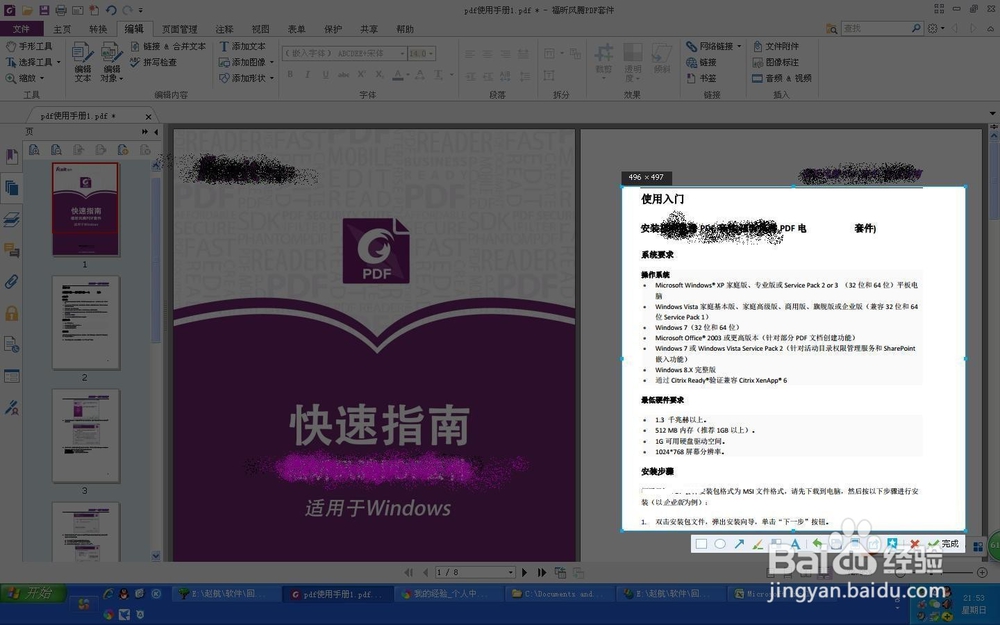Switch to the 转换 ribbon tab

pos(98,29)
